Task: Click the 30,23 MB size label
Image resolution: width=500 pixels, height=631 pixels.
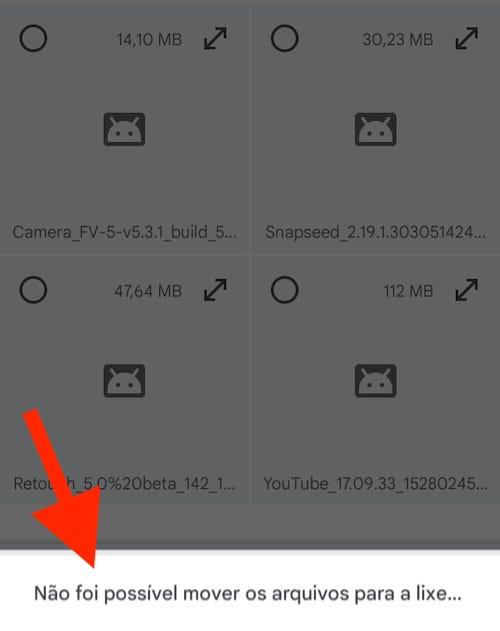Action: [397, 39]
